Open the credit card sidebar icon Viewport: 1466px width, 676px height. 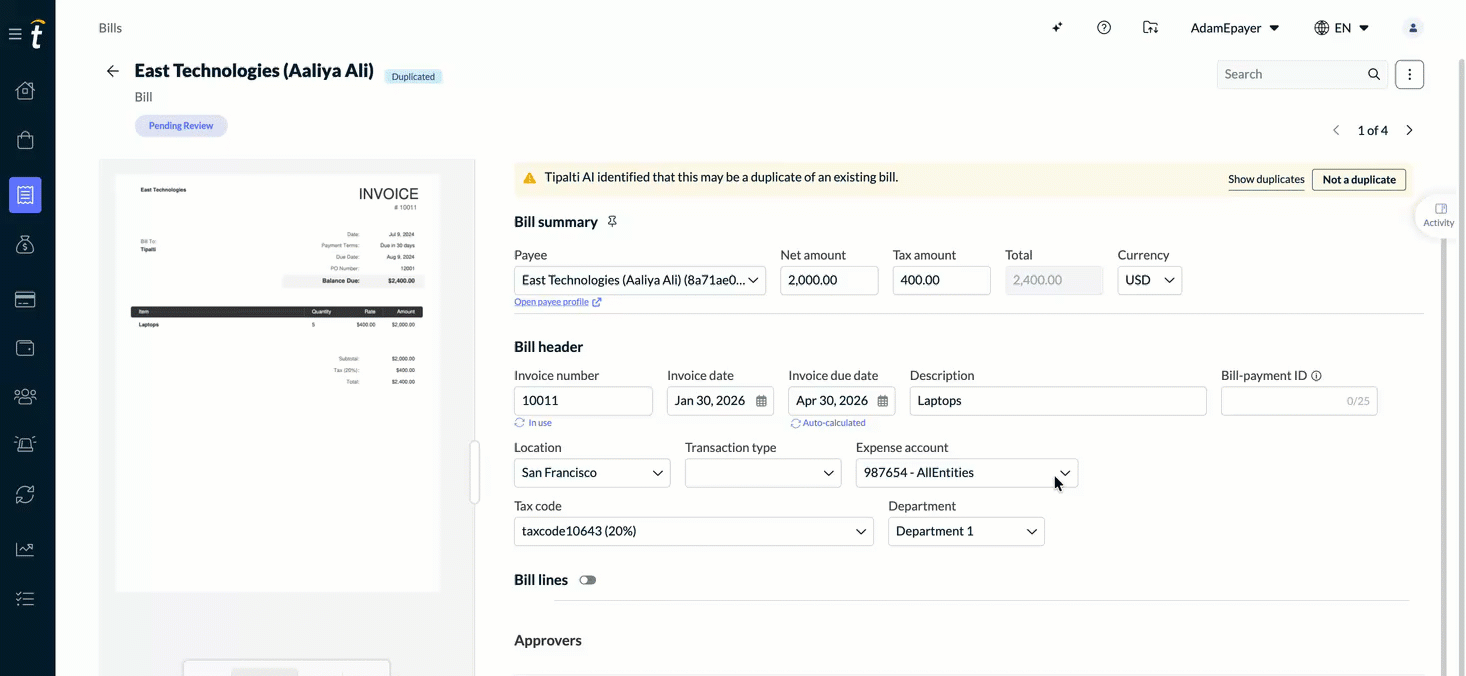[x=25, y=299]
